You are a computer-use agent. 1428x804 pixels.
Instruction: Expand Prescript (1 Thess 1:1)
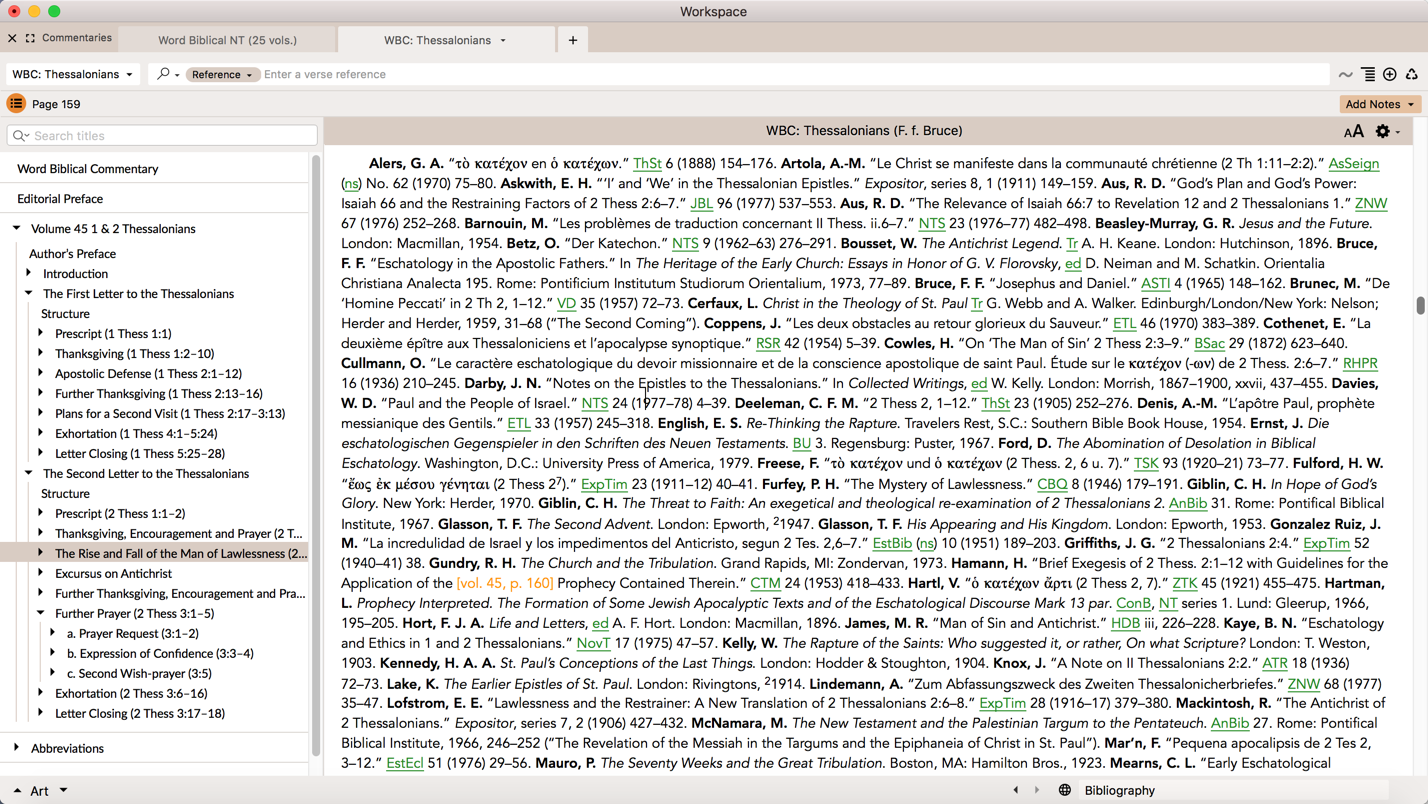41,333
